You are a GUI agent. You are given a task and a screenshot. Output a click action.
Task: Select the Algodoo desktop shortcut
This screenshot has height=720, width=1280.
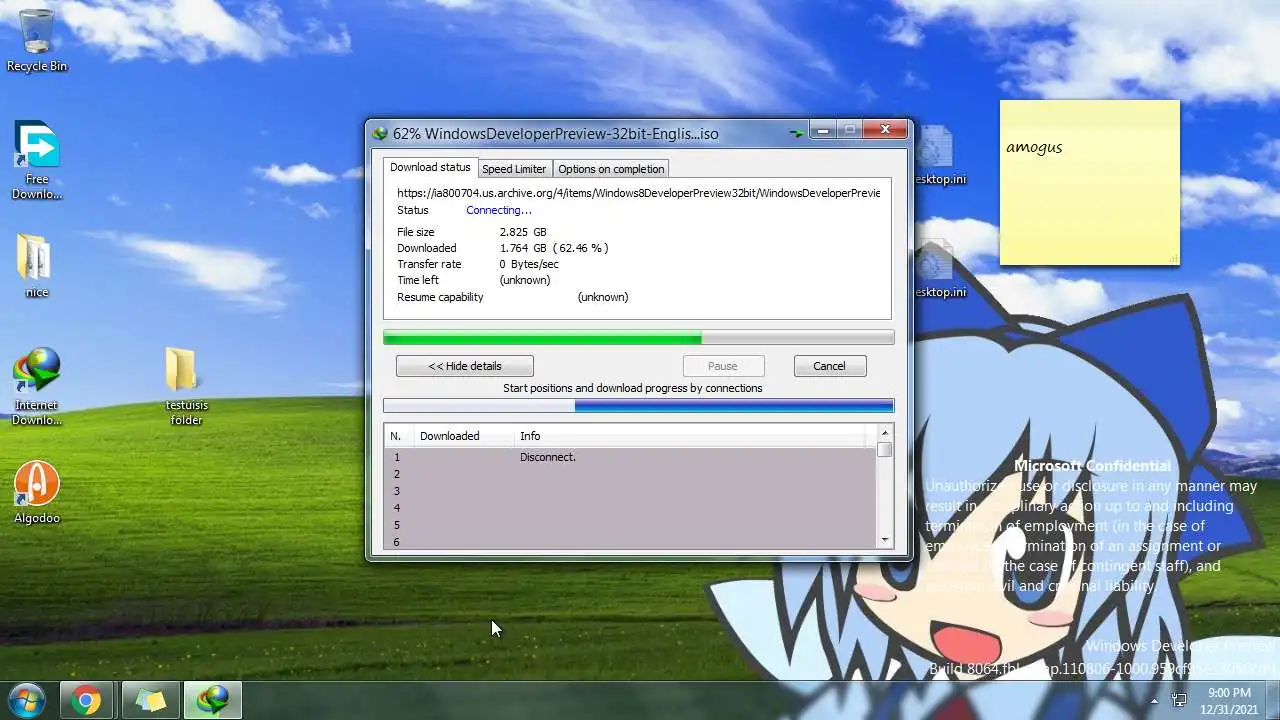37,493
